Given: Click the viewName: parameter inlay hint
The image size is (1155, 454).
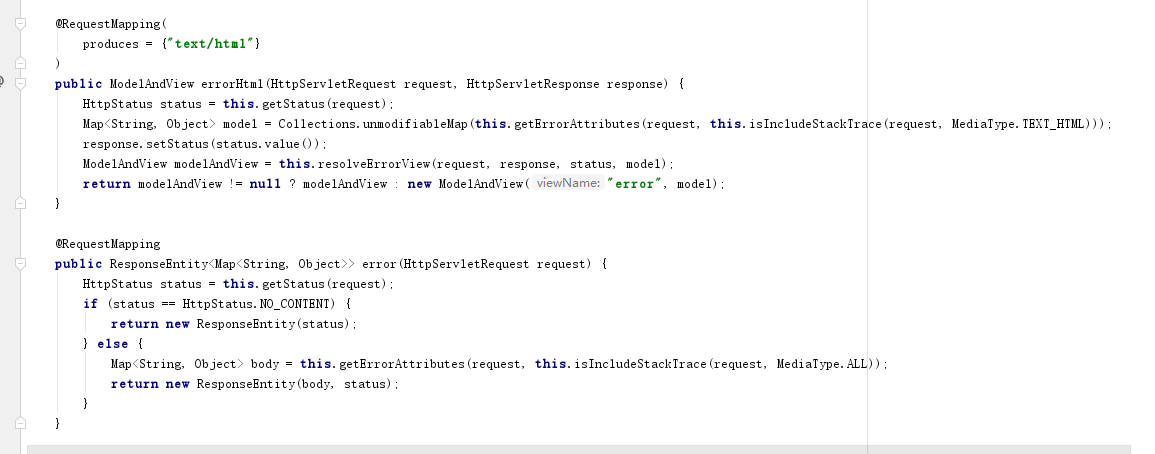Looking at the screenshot, I should tap(568, 184).
